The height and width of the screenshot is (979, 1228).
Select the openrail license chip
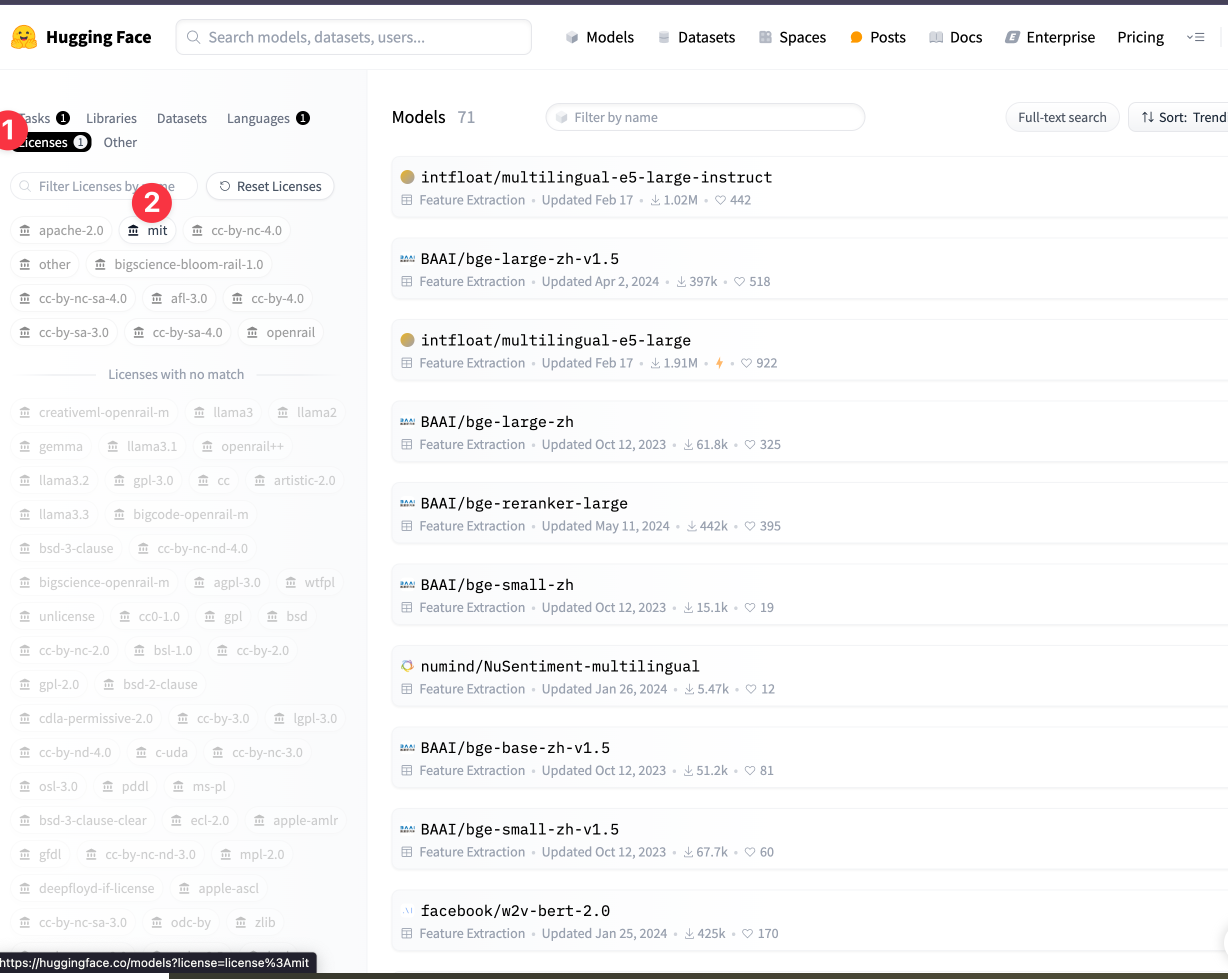pos(281,332)
